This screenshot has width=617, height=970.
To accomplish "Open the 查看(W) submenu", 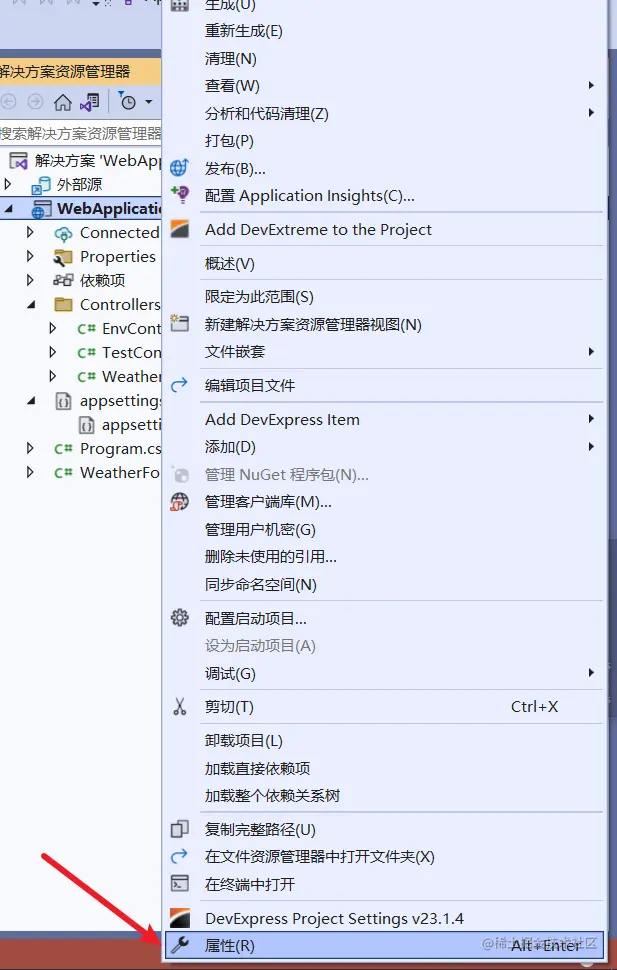I will (384, 86).
